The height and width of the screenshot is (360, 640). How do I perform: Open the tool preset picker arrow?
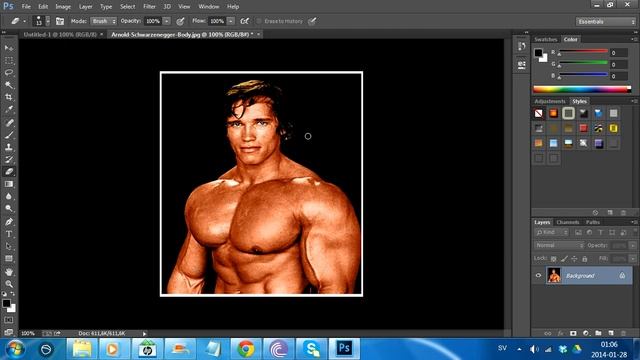(24, 21)
